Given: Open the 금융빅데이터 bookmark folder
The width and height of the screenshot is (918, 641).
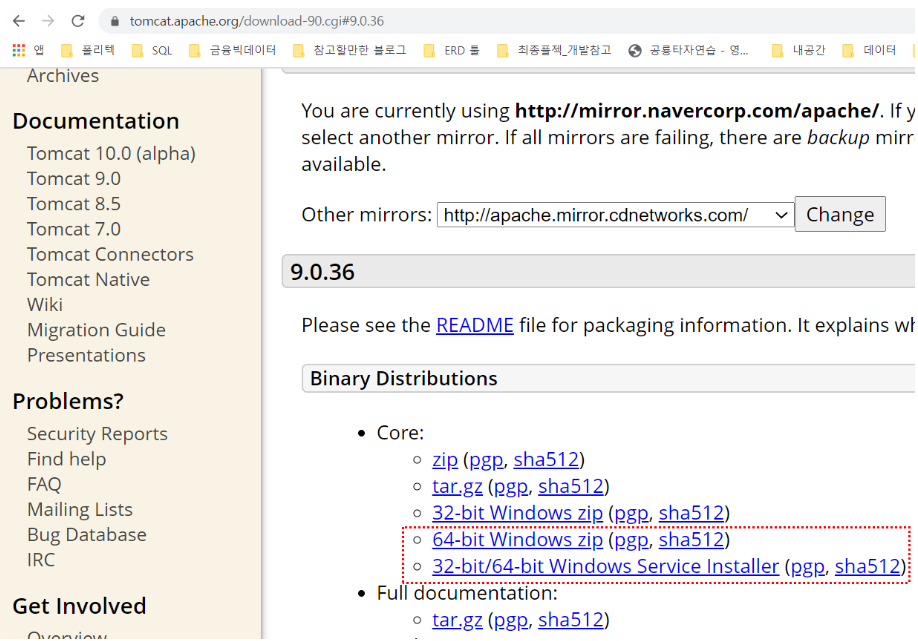Looking at the screenshot, I should (232, 50).
